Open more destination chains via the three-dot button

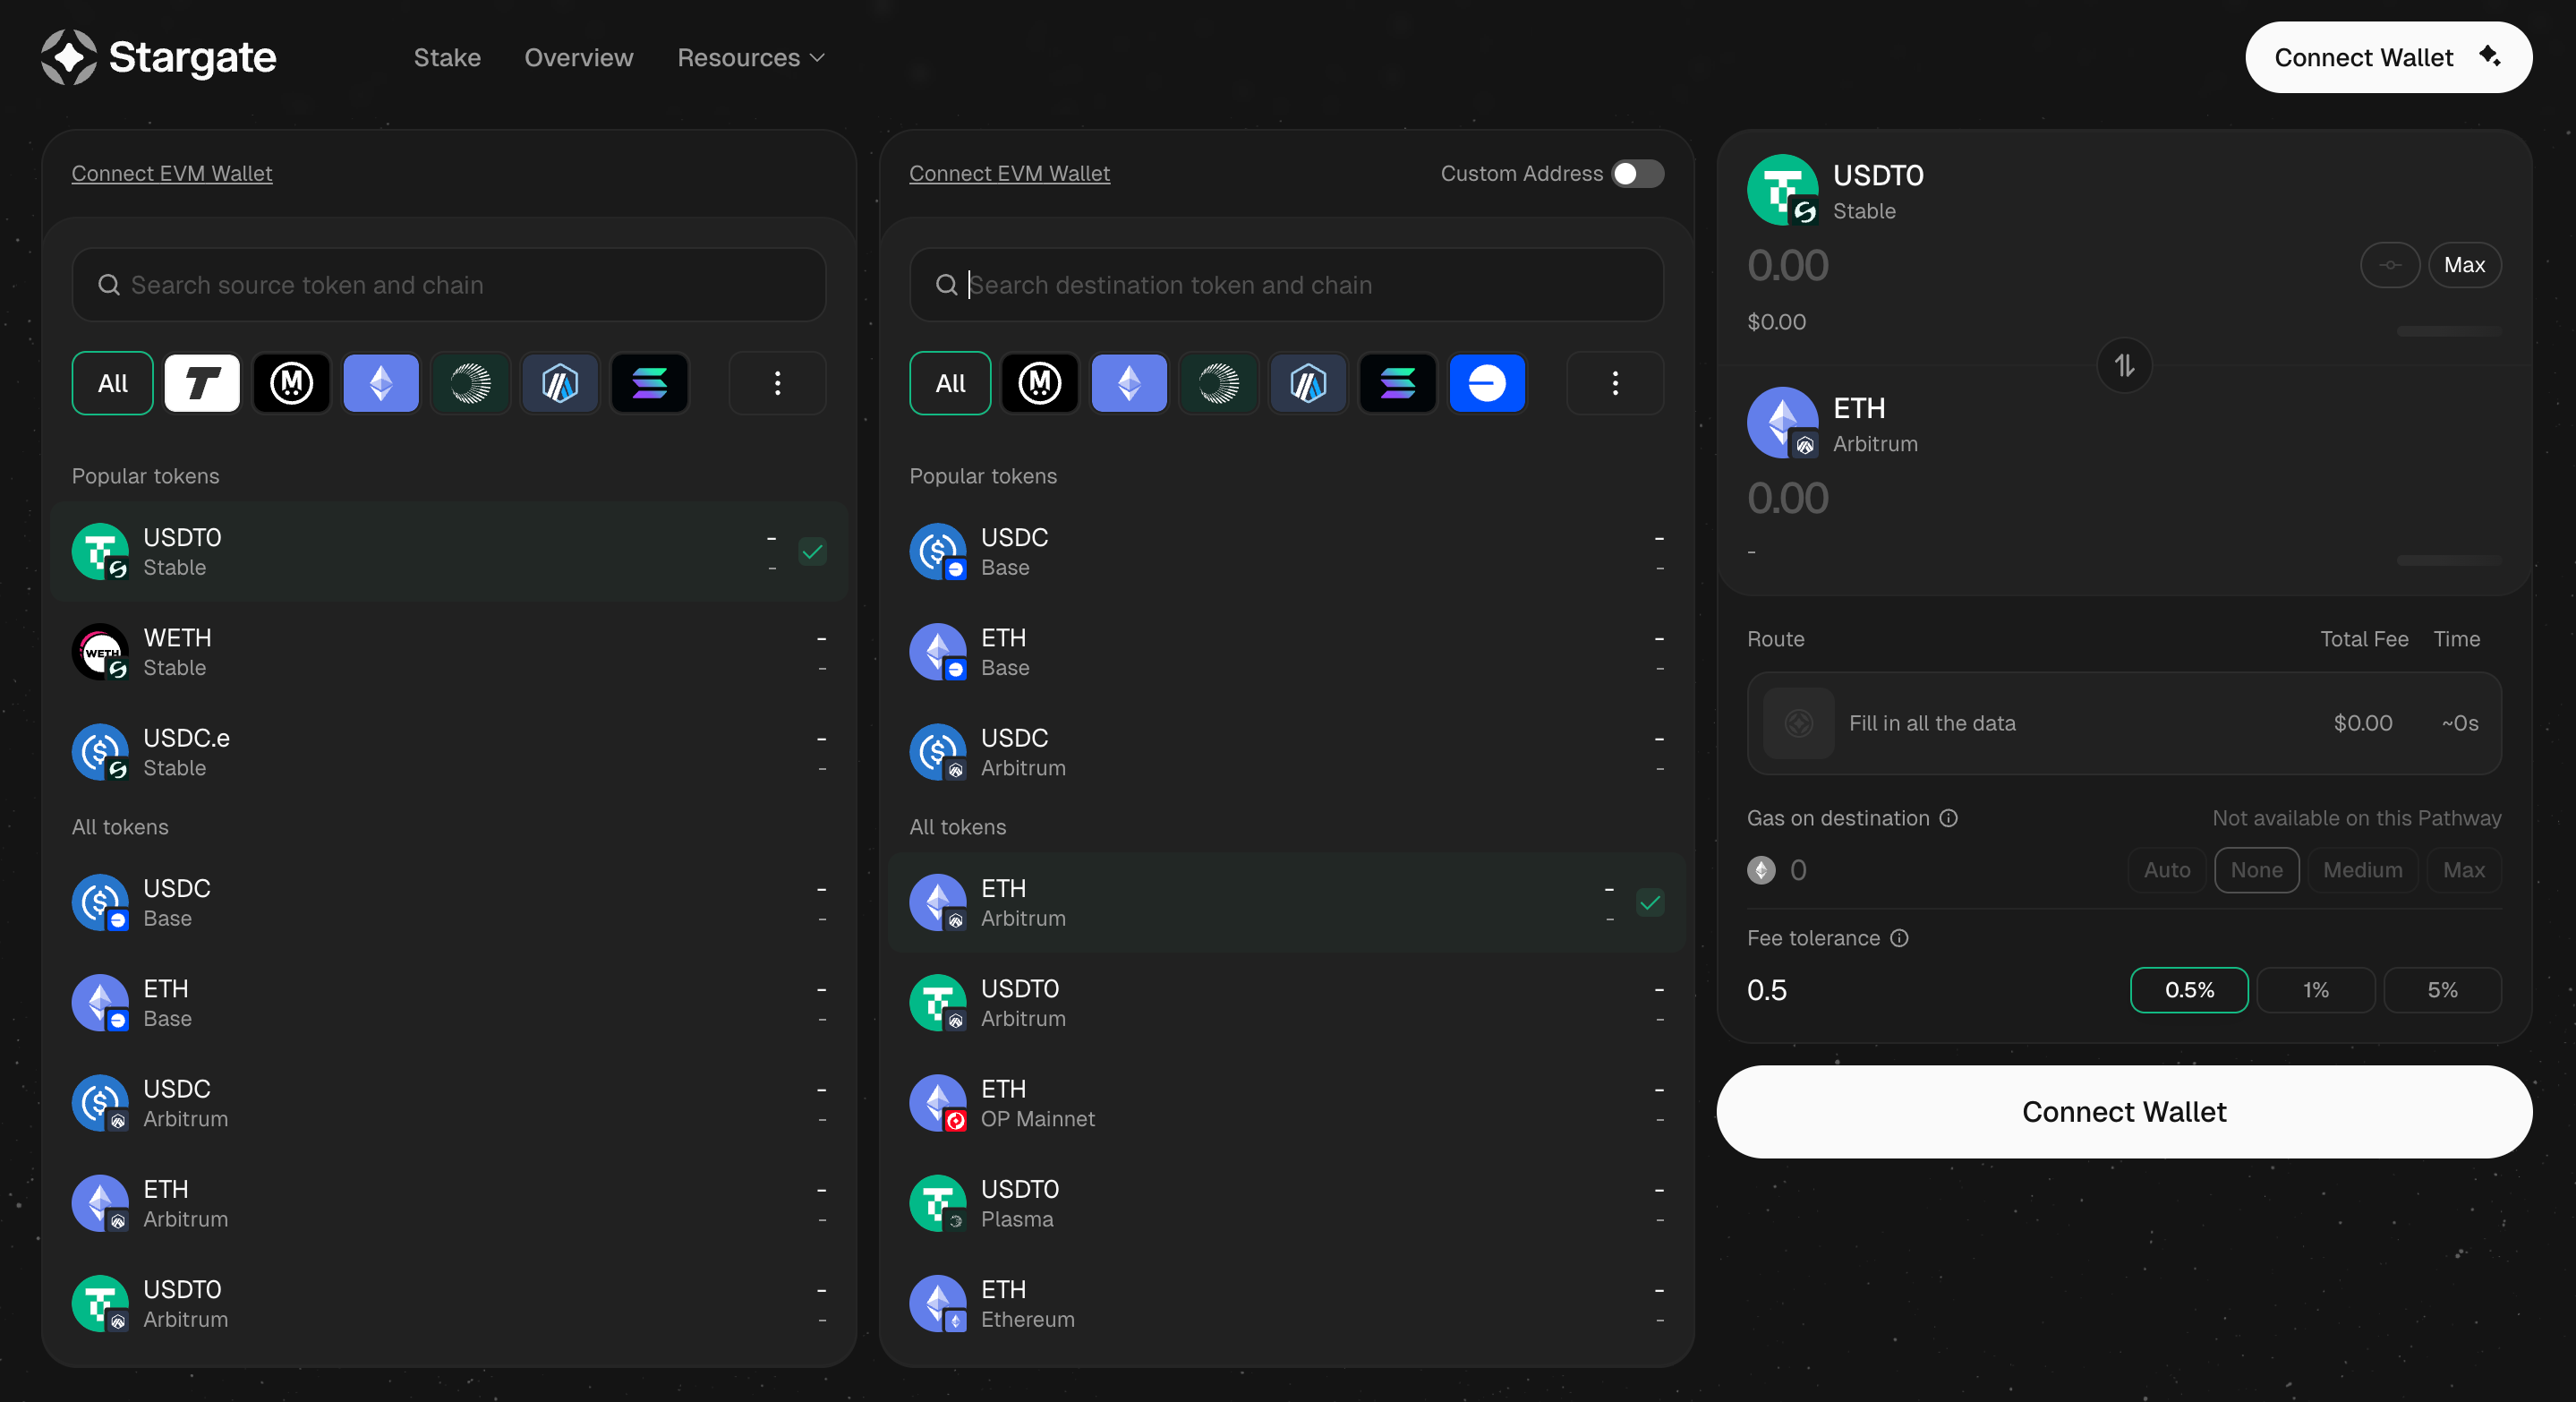click(1615, 383)
